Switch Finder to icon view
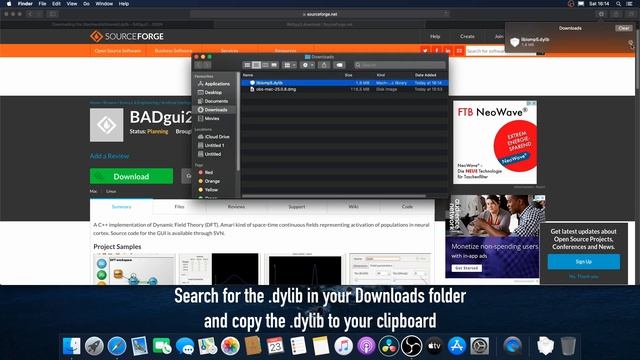The height and width of the screenshot is (360, 640). [247, 65]
